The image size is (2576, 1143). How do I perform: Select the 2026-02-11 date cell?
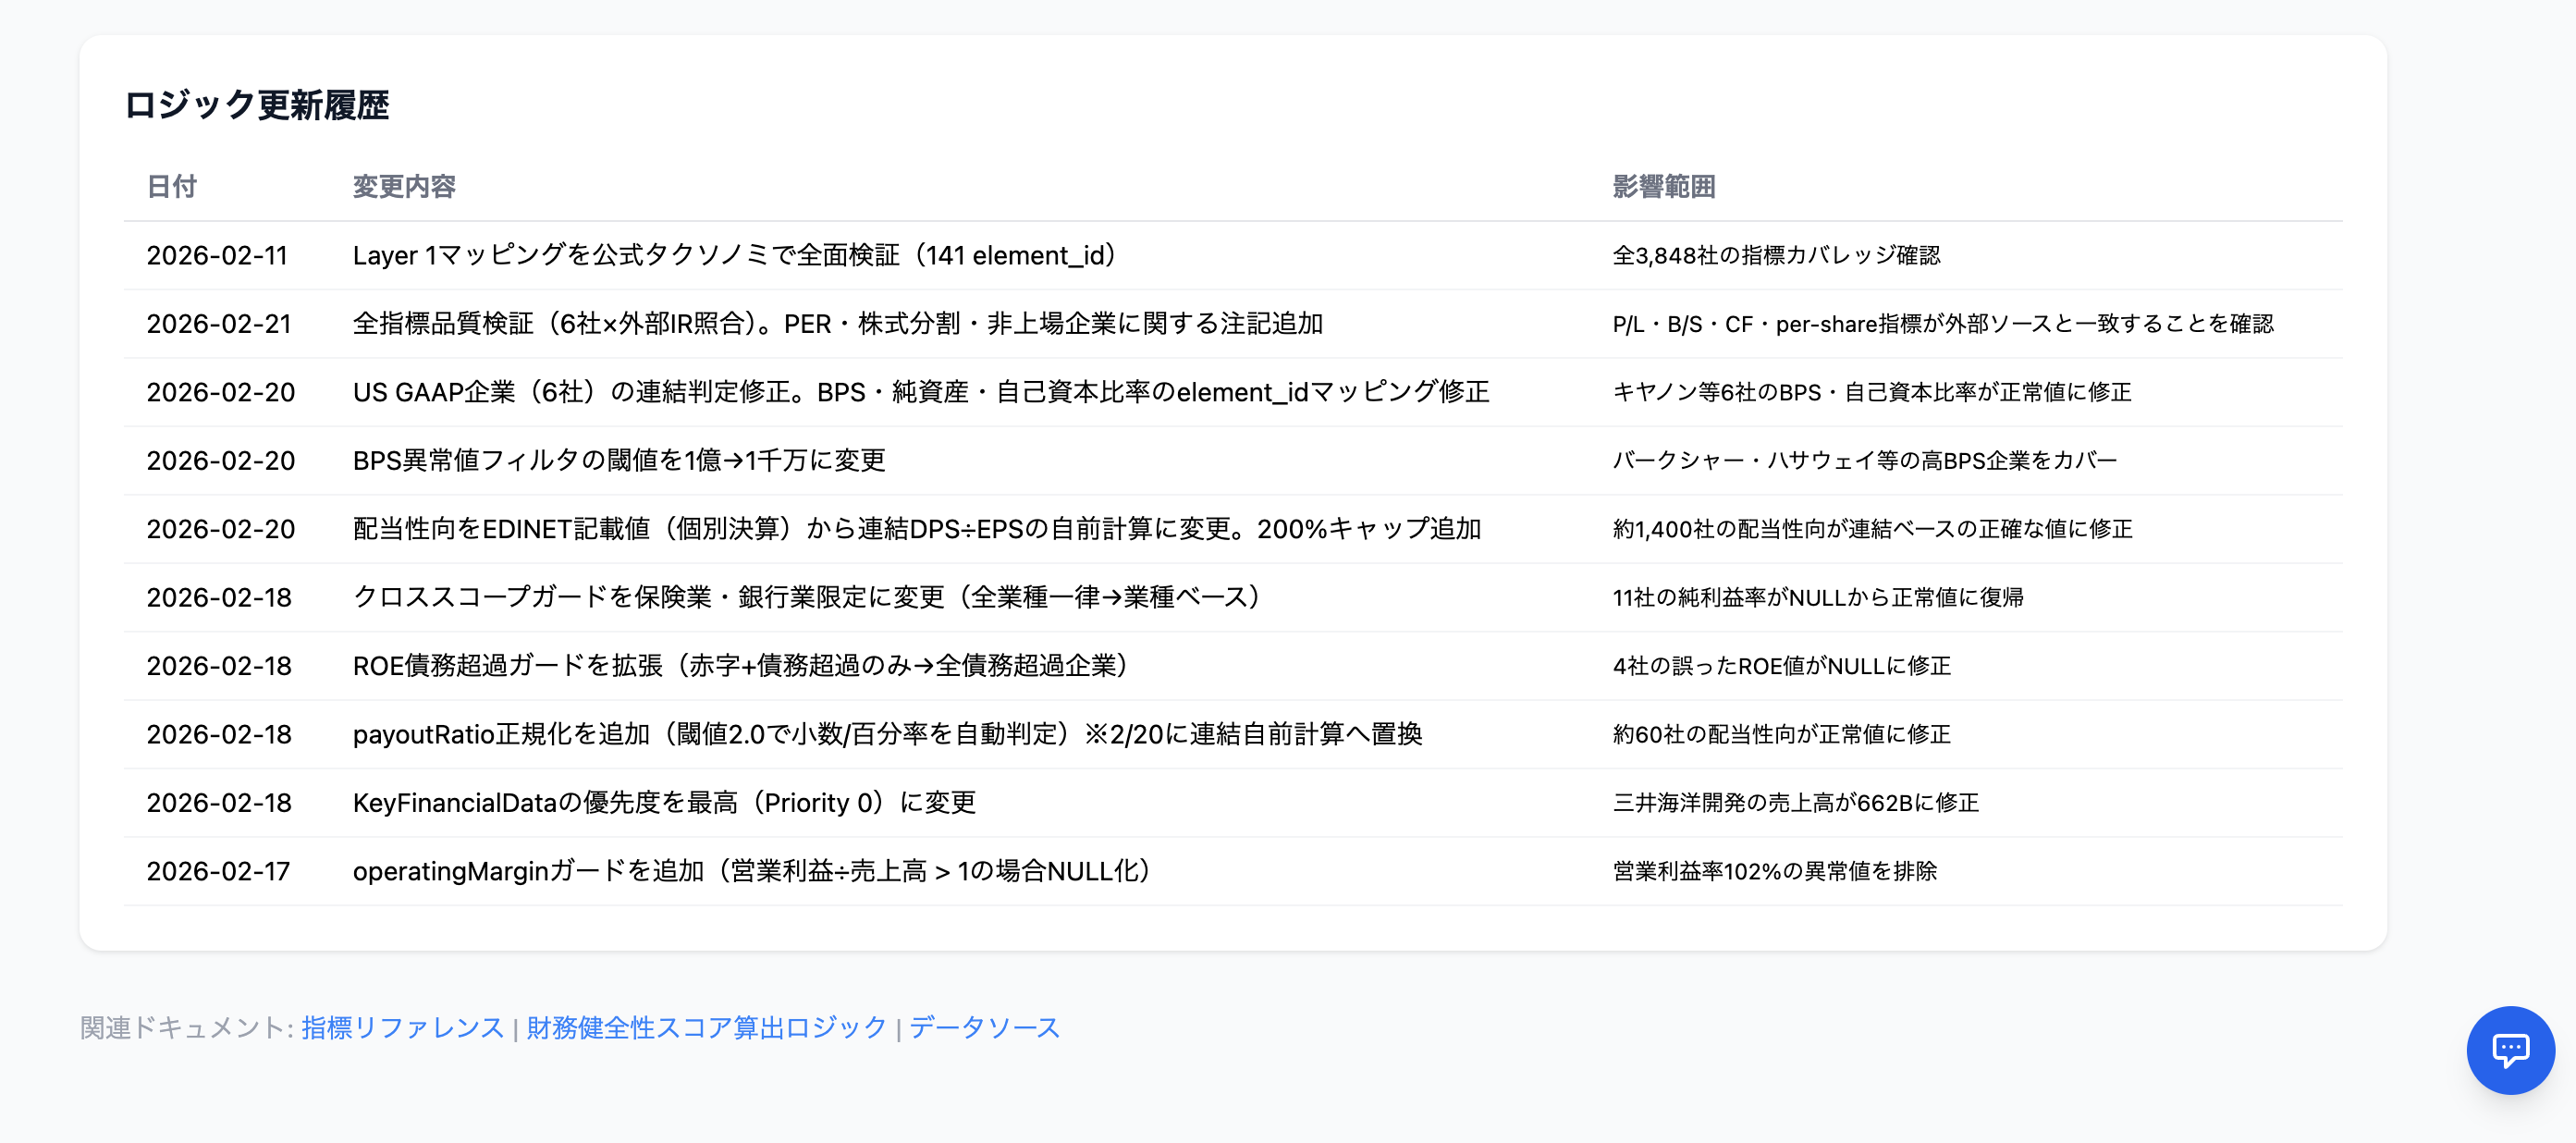[x=217, y=256]
